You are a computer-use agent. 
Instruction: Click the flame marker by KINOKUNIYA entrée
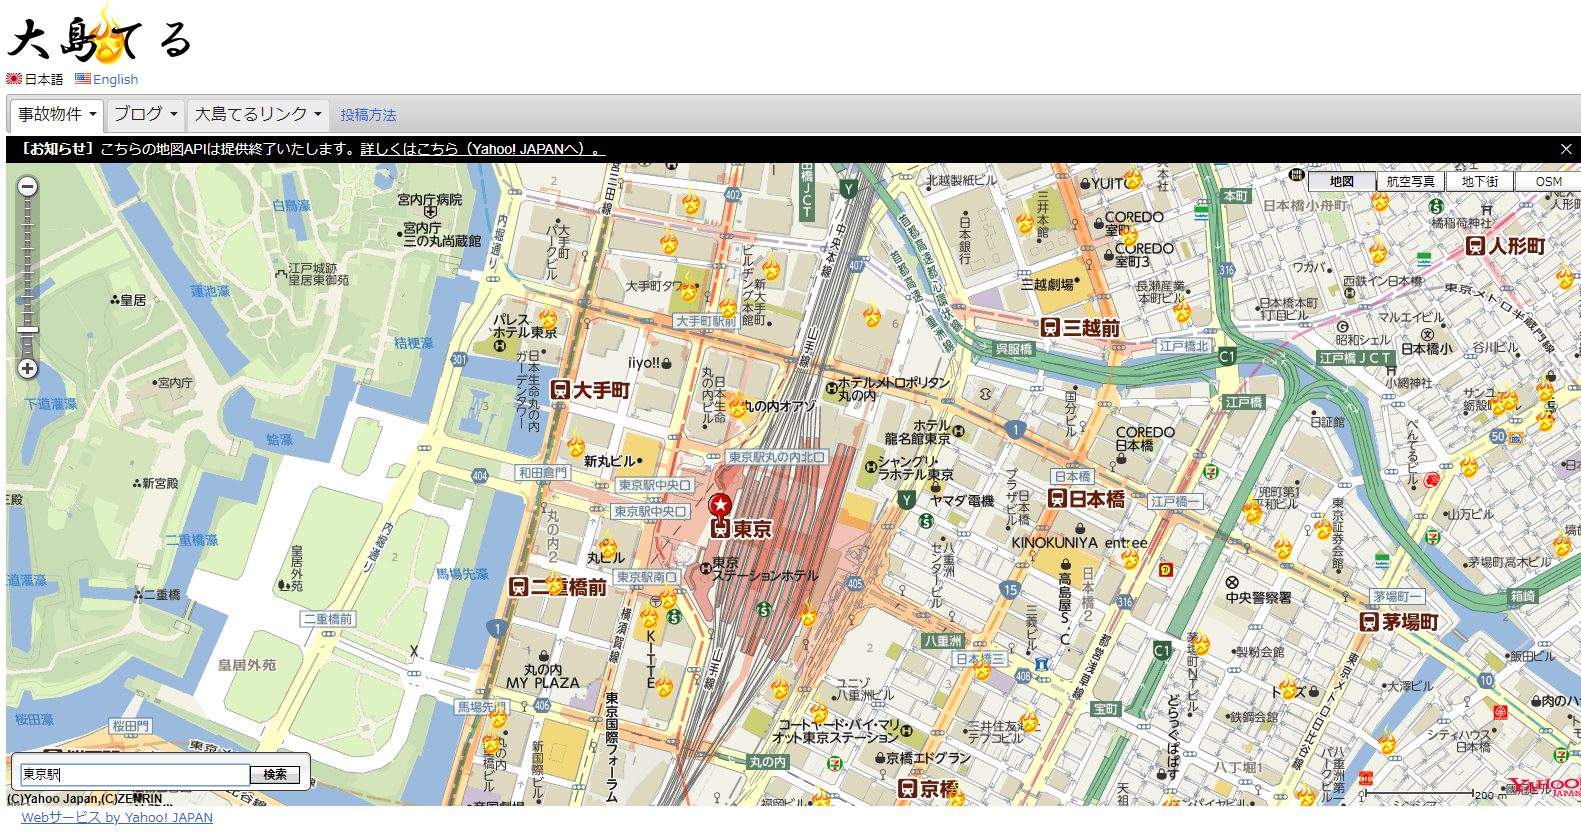[x=1131, y=555]
